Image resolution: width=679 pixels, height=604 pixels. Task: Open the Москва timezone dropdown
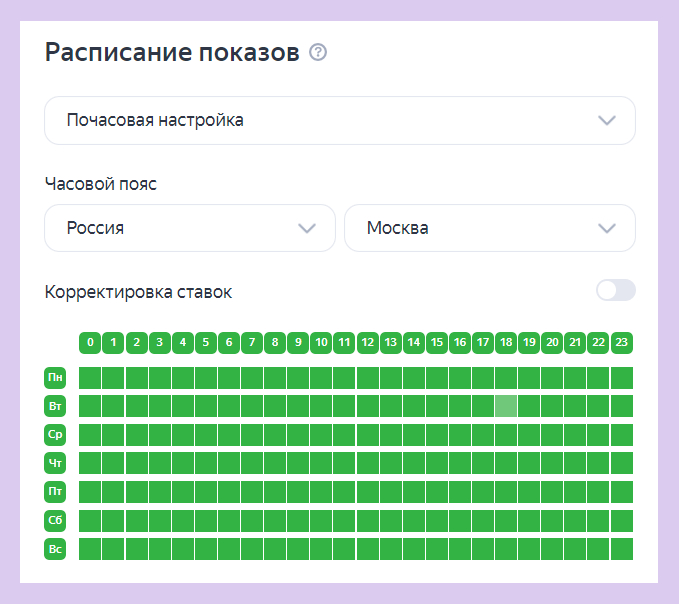489,228
